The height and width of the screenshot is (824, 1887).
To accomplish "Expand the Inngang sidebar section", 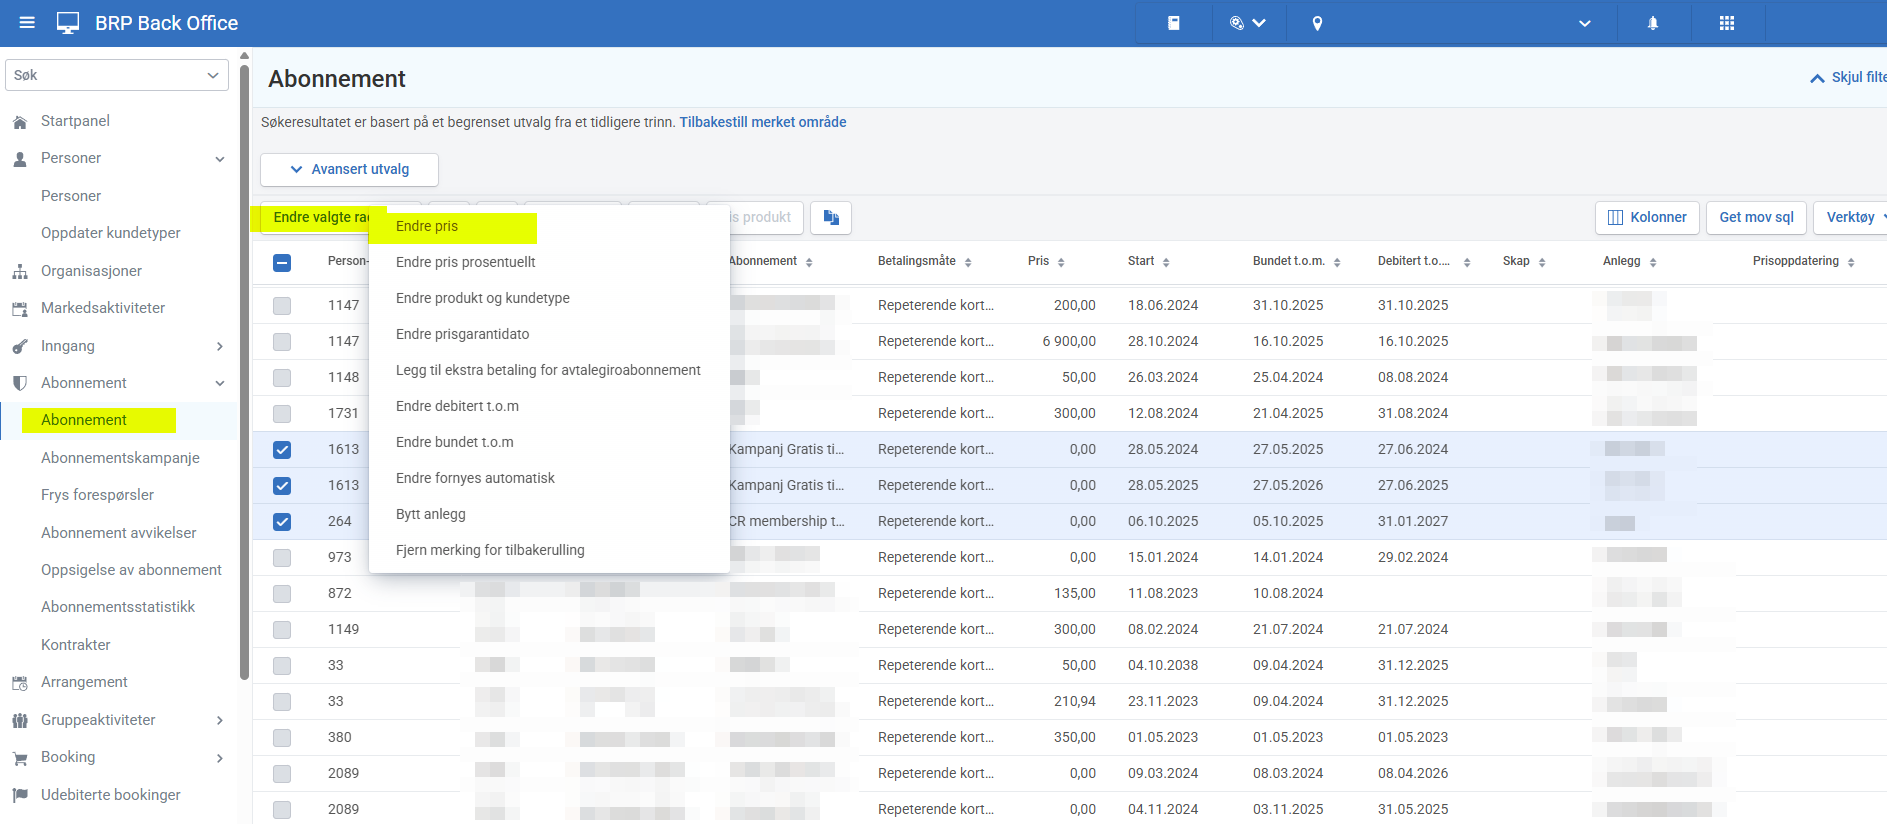I will point(219,346).
